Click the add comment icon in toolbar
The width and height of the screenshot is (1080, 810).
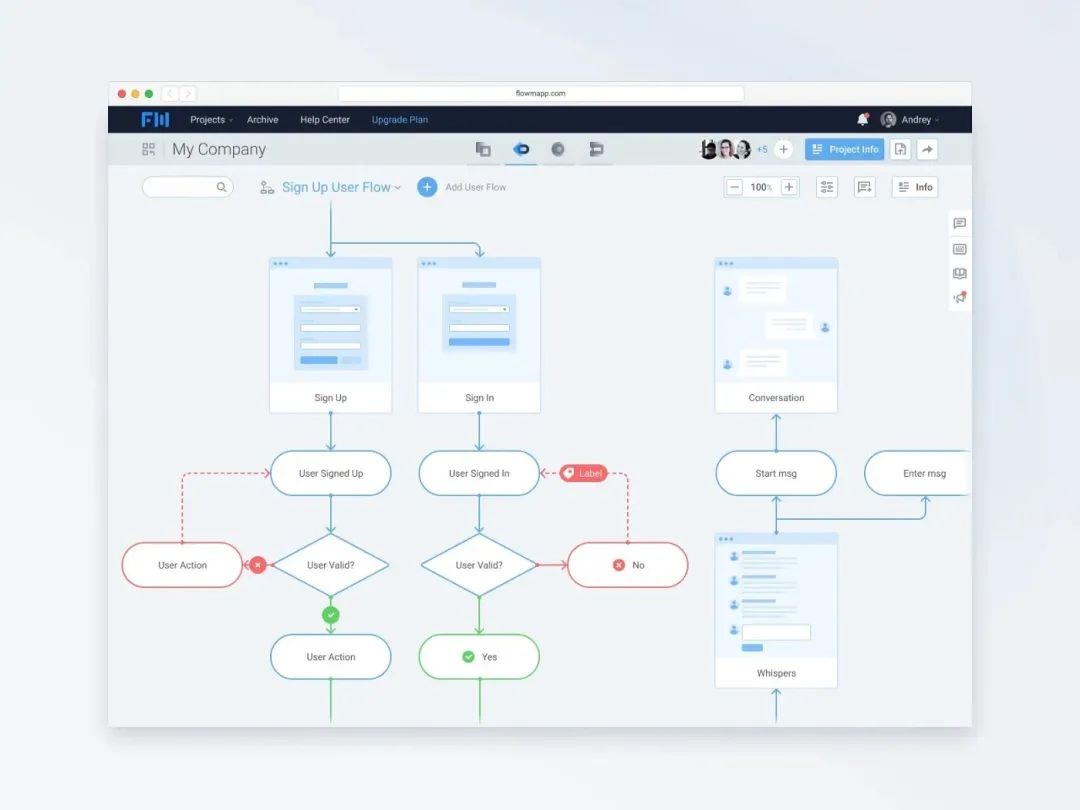coord(864,187)
